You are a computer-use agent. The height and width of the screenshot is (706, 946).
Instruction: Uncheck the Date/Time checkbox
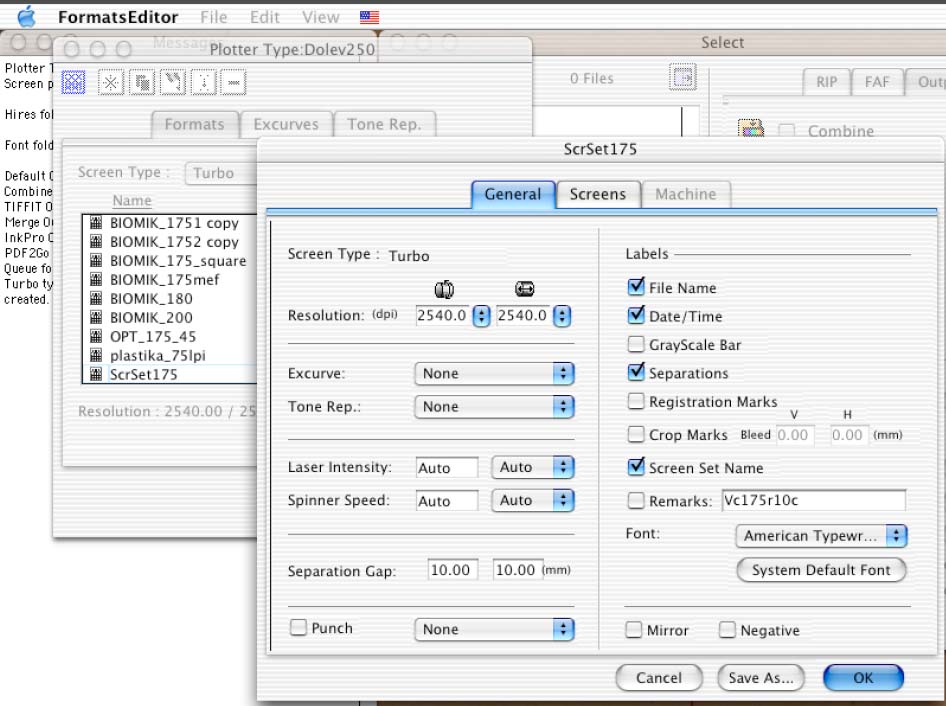click(x=636, y=315)
